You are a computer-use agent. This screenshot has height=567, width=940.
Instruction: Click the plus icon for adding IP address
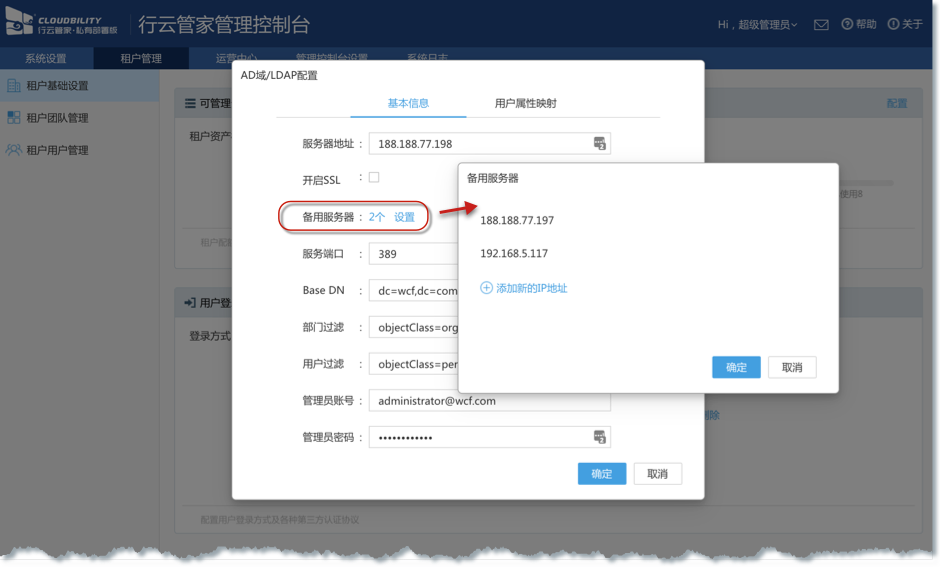[486, 288]
